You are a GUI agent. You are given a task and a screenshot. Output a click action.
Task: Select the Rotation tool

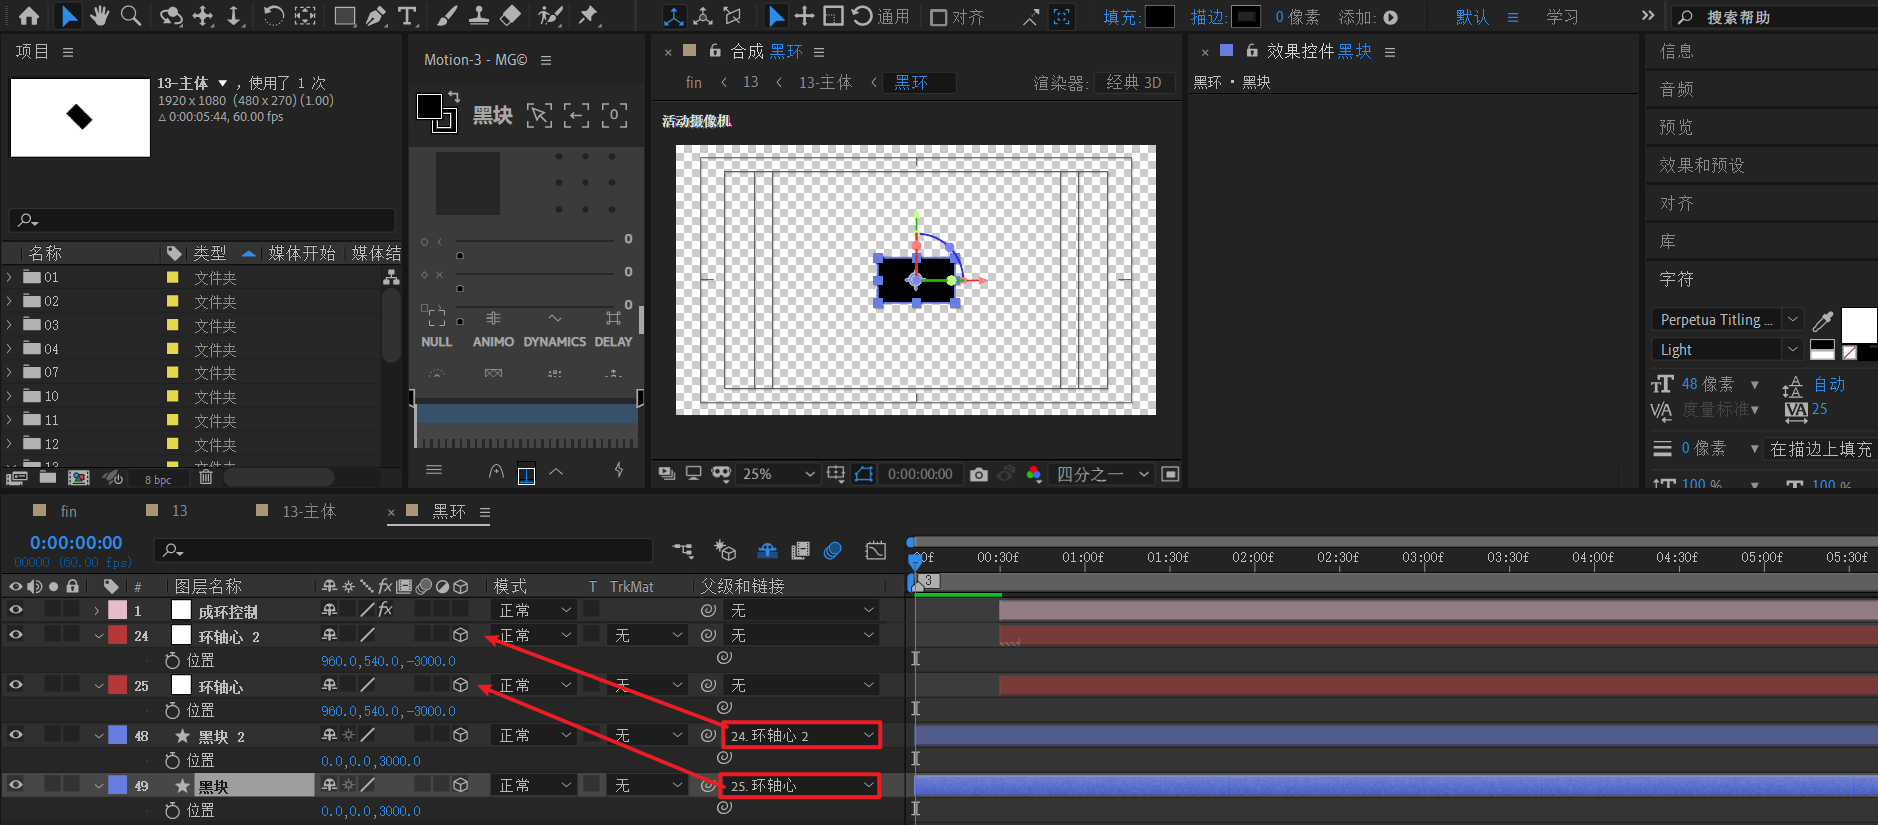tap(273, 16)
